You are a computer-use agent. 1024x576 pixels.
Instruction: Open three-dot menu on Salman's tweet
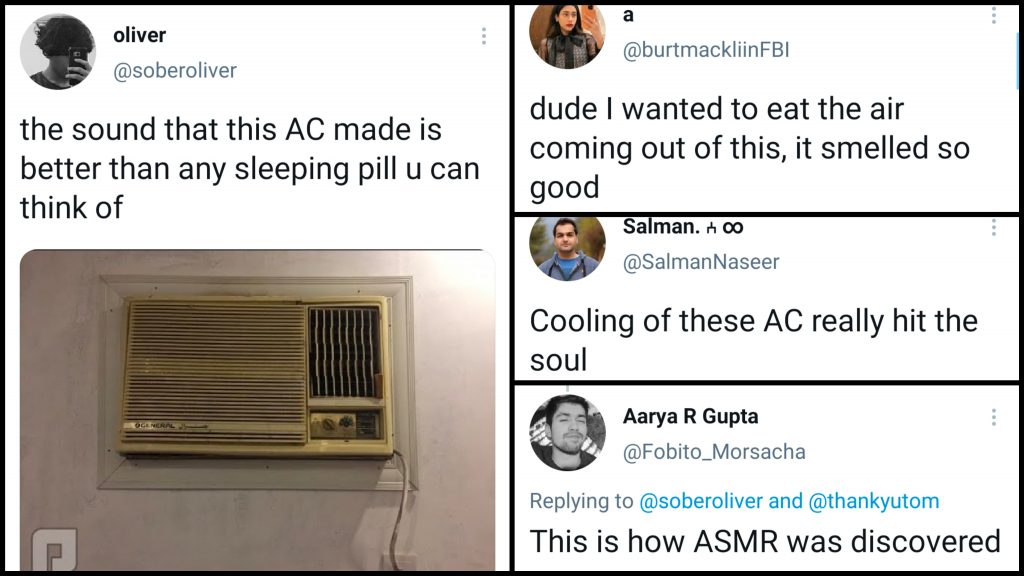click(x=994, y=227)
